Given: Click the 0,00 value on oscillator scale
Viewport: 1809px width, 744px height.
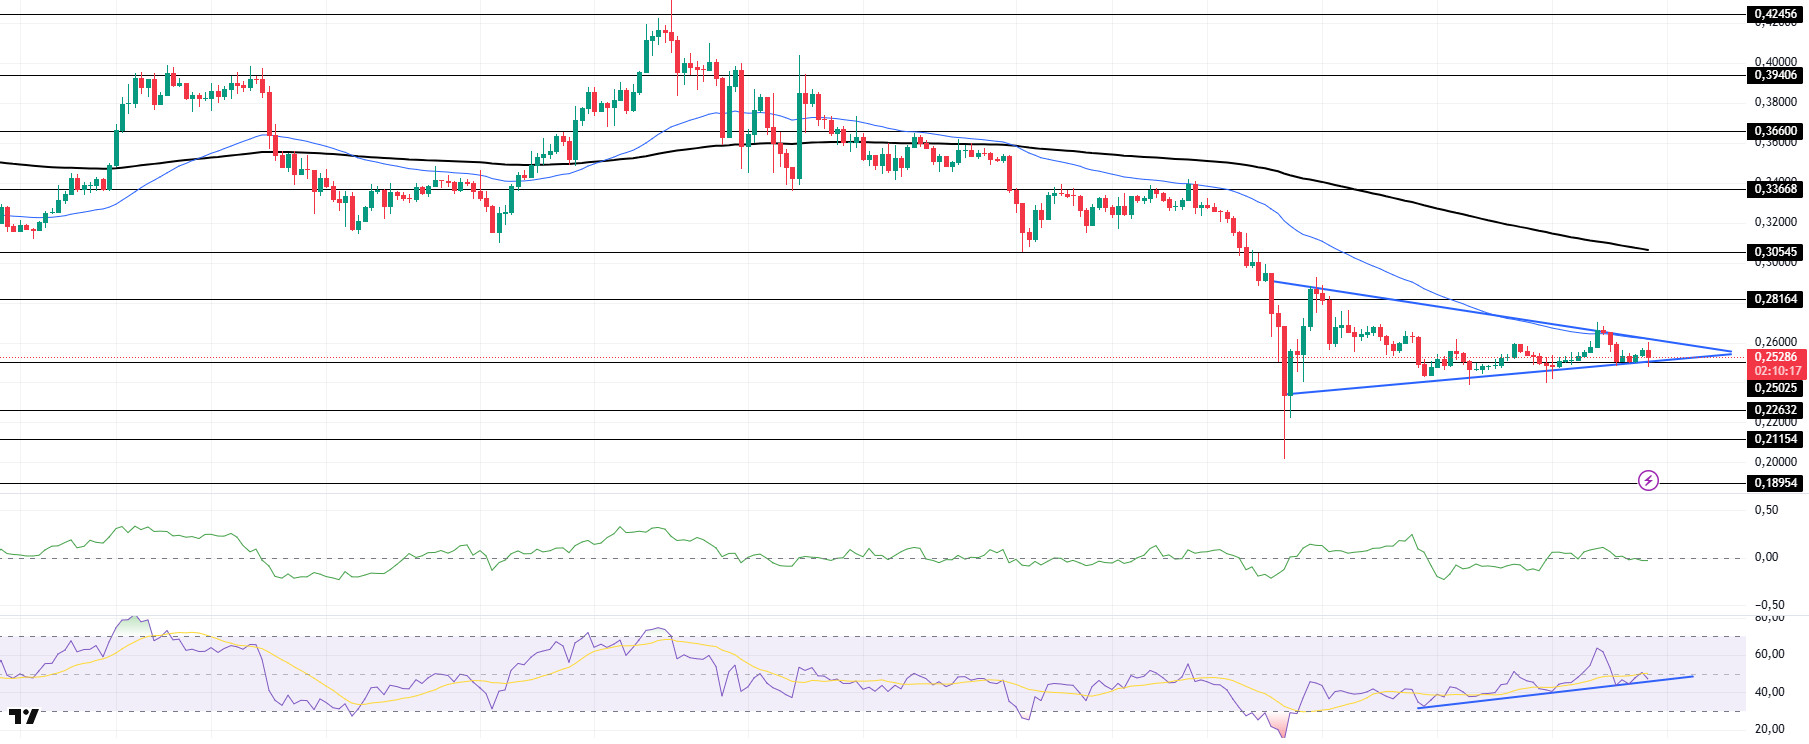Looking at the screenshot, I should pos(1767,557).
